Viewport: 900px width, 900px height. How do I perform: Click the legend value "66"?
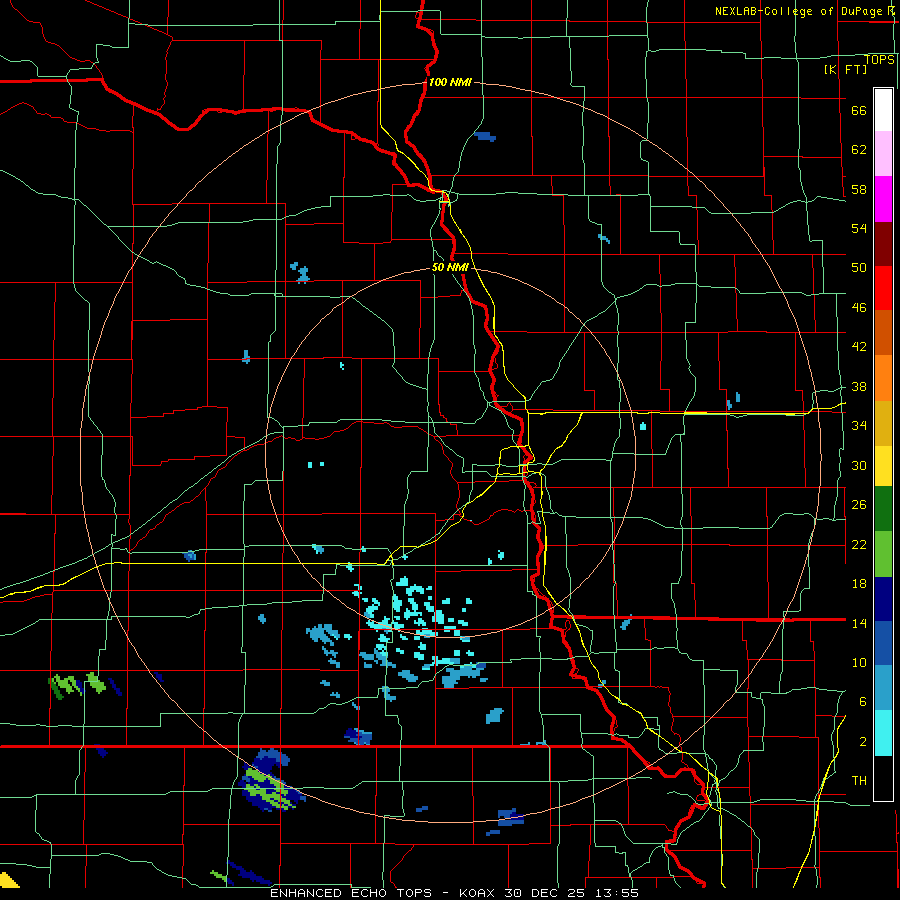point(859,110)
